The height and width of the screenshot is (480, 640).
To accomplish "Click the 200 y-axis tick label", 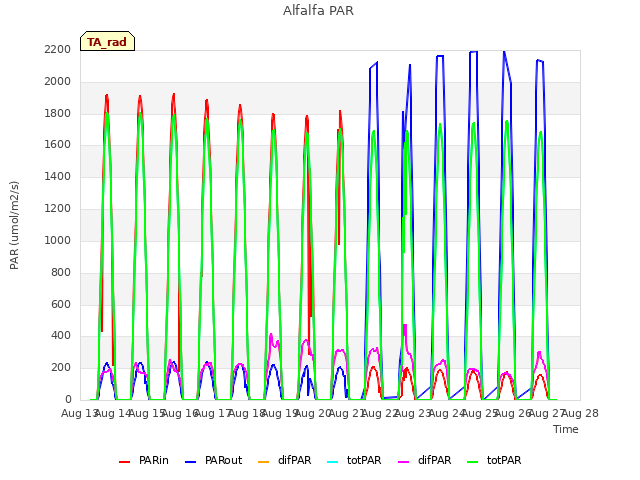I will (61, 368).
